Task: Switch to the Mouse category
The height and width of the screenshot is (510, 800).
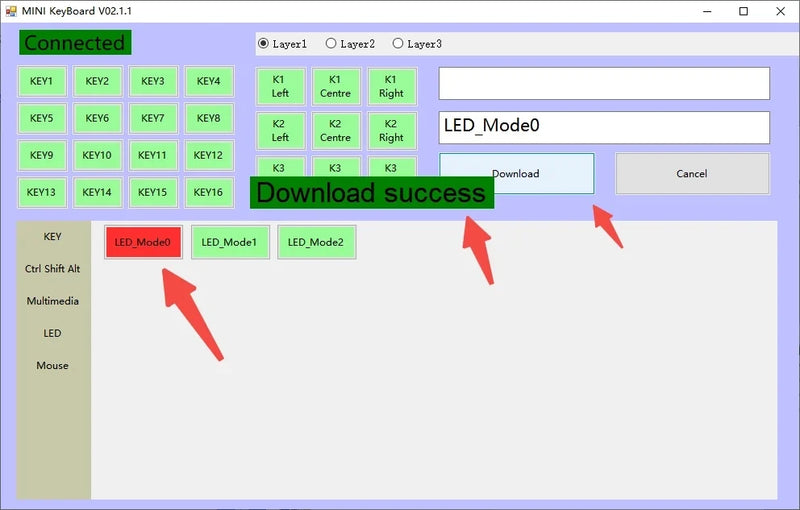Action: coord(53,365)
